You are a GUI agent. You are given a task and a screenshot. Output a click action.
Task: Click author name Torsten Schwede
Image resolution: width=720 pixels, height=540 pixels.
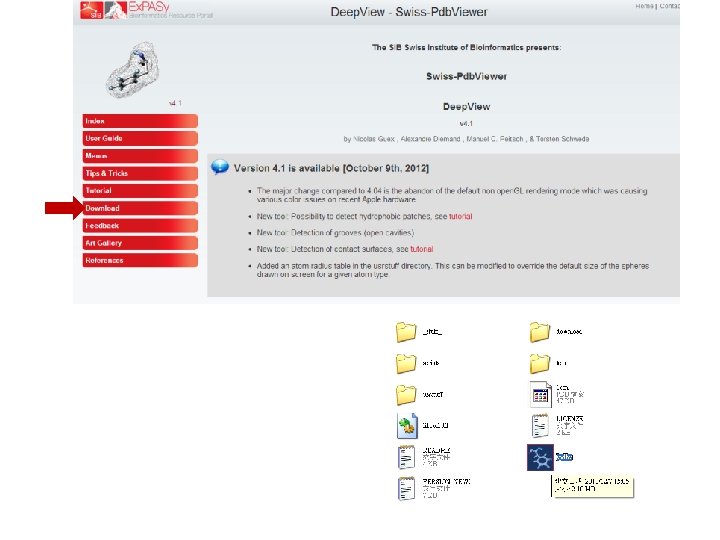pos(562,139)
